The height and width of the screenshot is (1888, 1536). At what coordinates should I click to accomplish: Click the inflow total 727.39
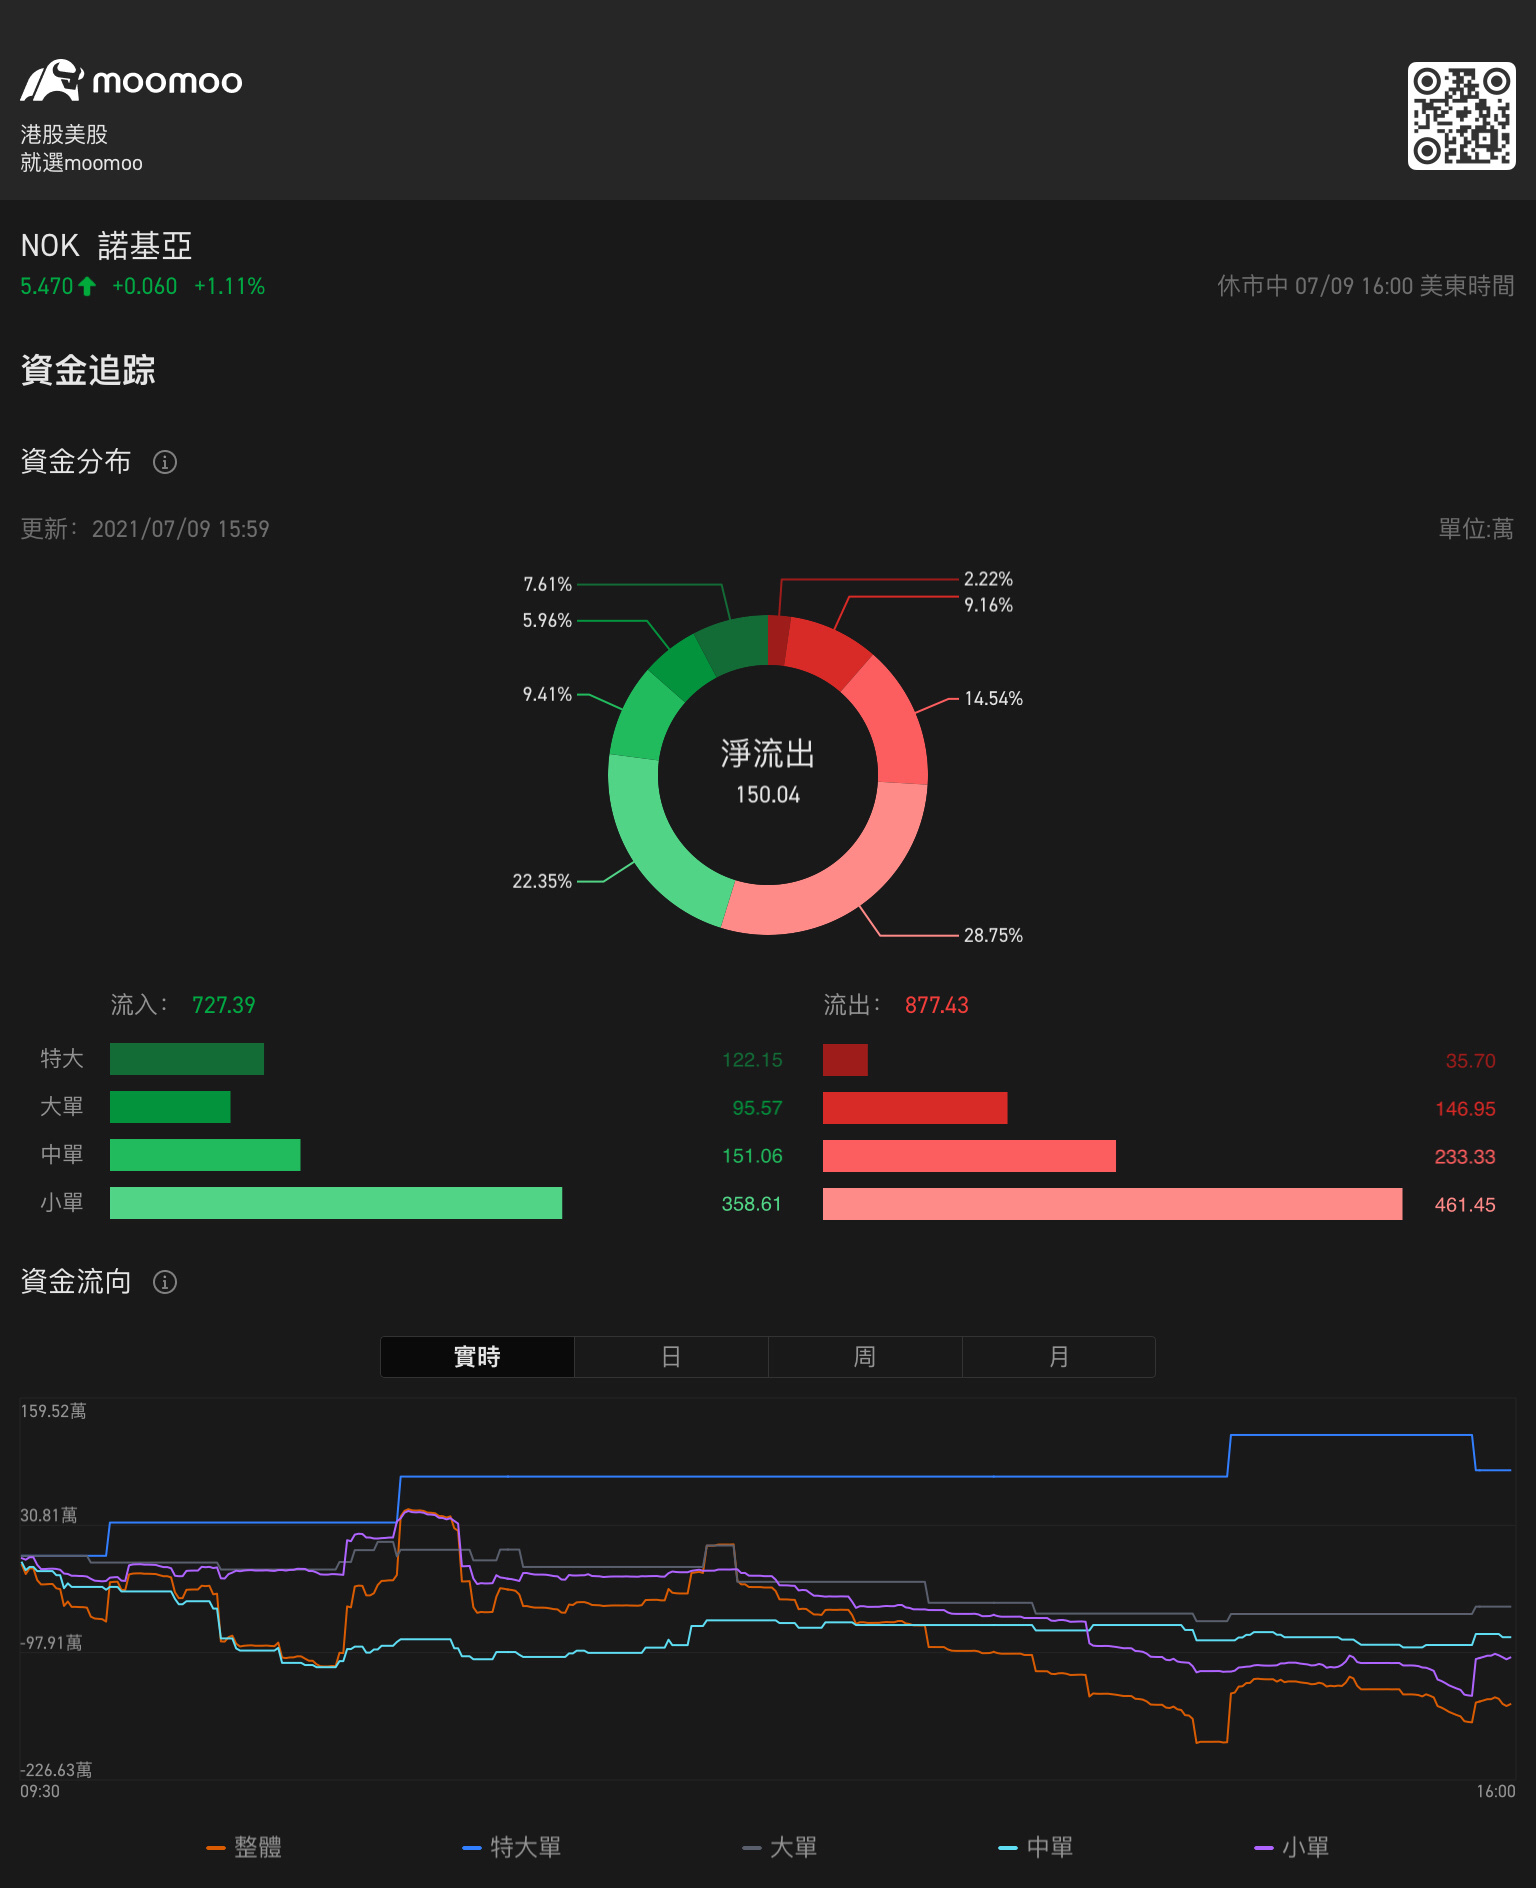tap(223, 1005)
